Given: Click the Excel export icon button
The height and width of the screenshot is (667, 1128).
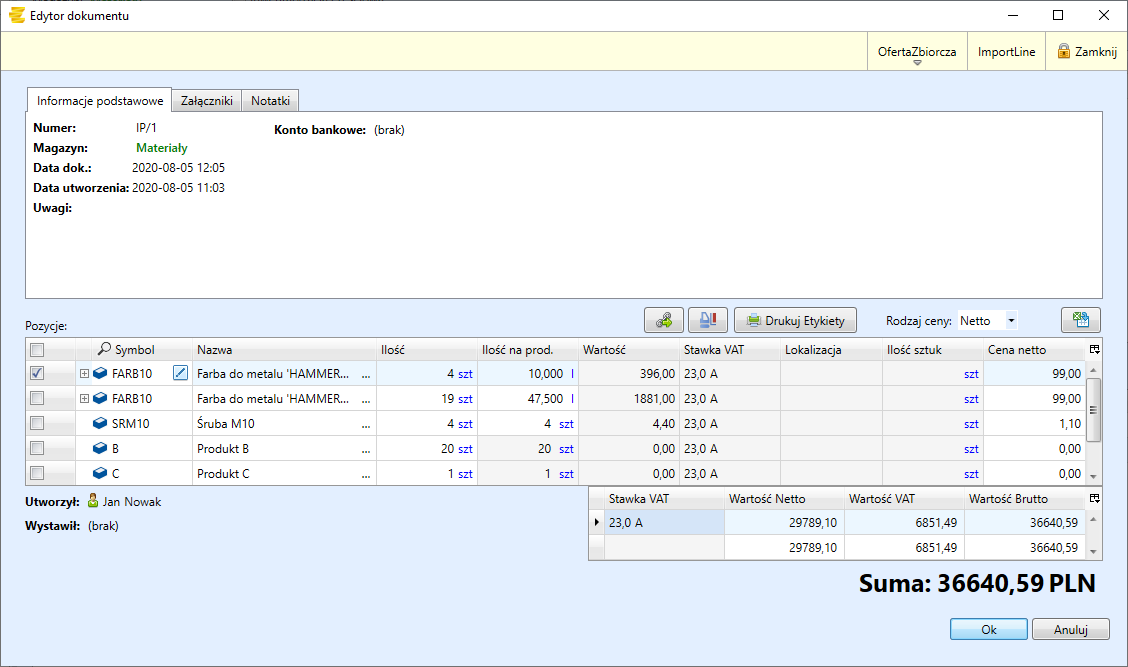Looking at the screenshot, I should click(x=1080, y=321).
